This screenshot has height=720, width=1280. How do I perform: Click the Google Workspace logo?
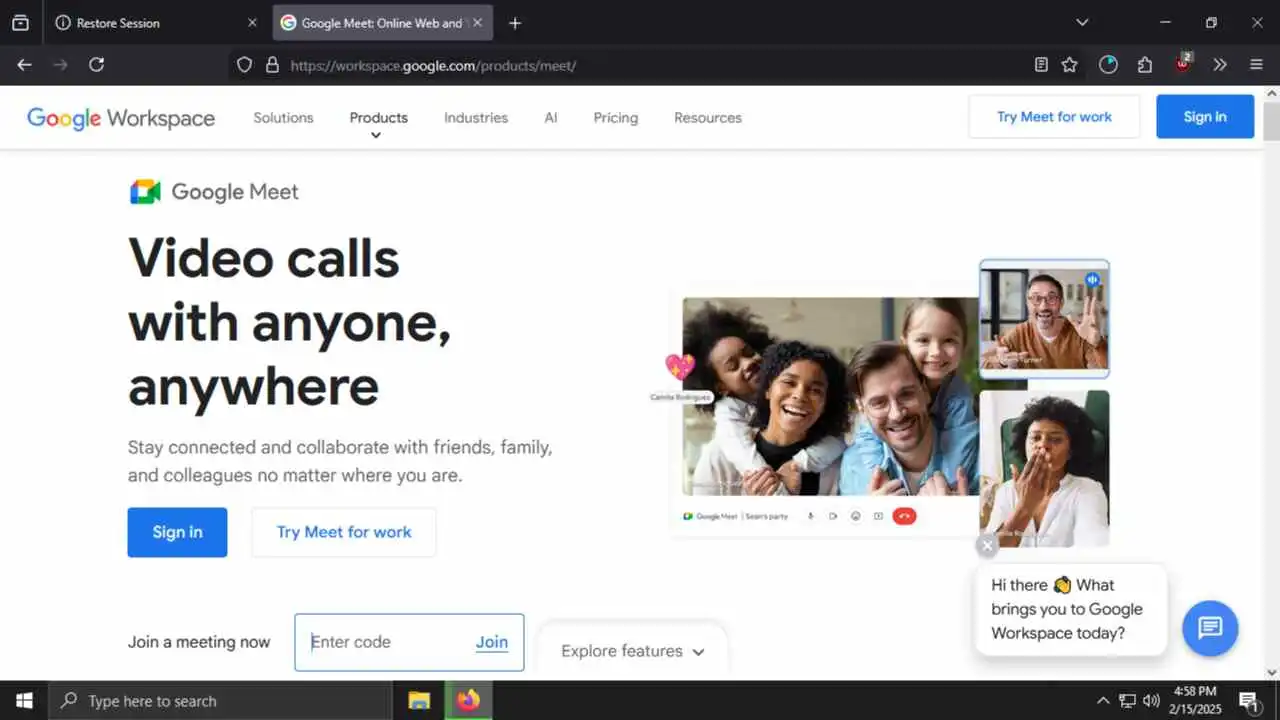(121, 118)
